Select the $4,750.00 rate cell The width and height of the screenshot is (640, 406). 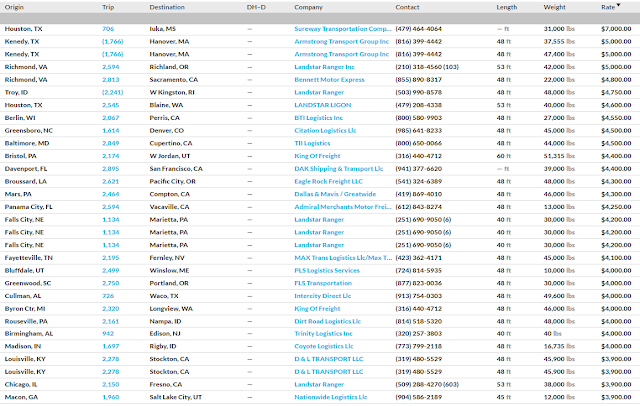point(616,92)
